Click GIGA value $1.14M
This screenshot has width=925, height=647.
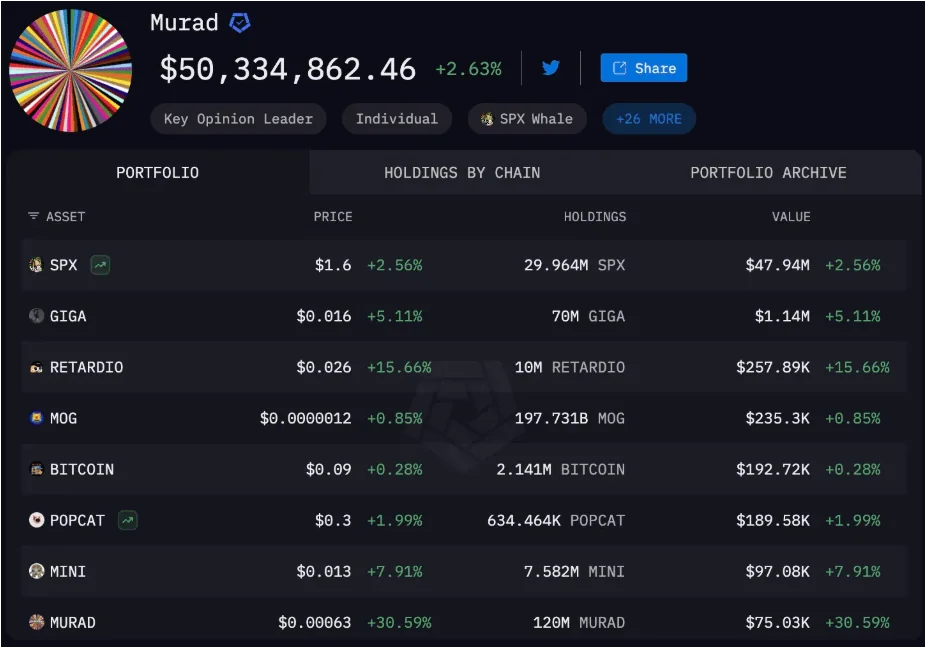click(x=782, y=316)
